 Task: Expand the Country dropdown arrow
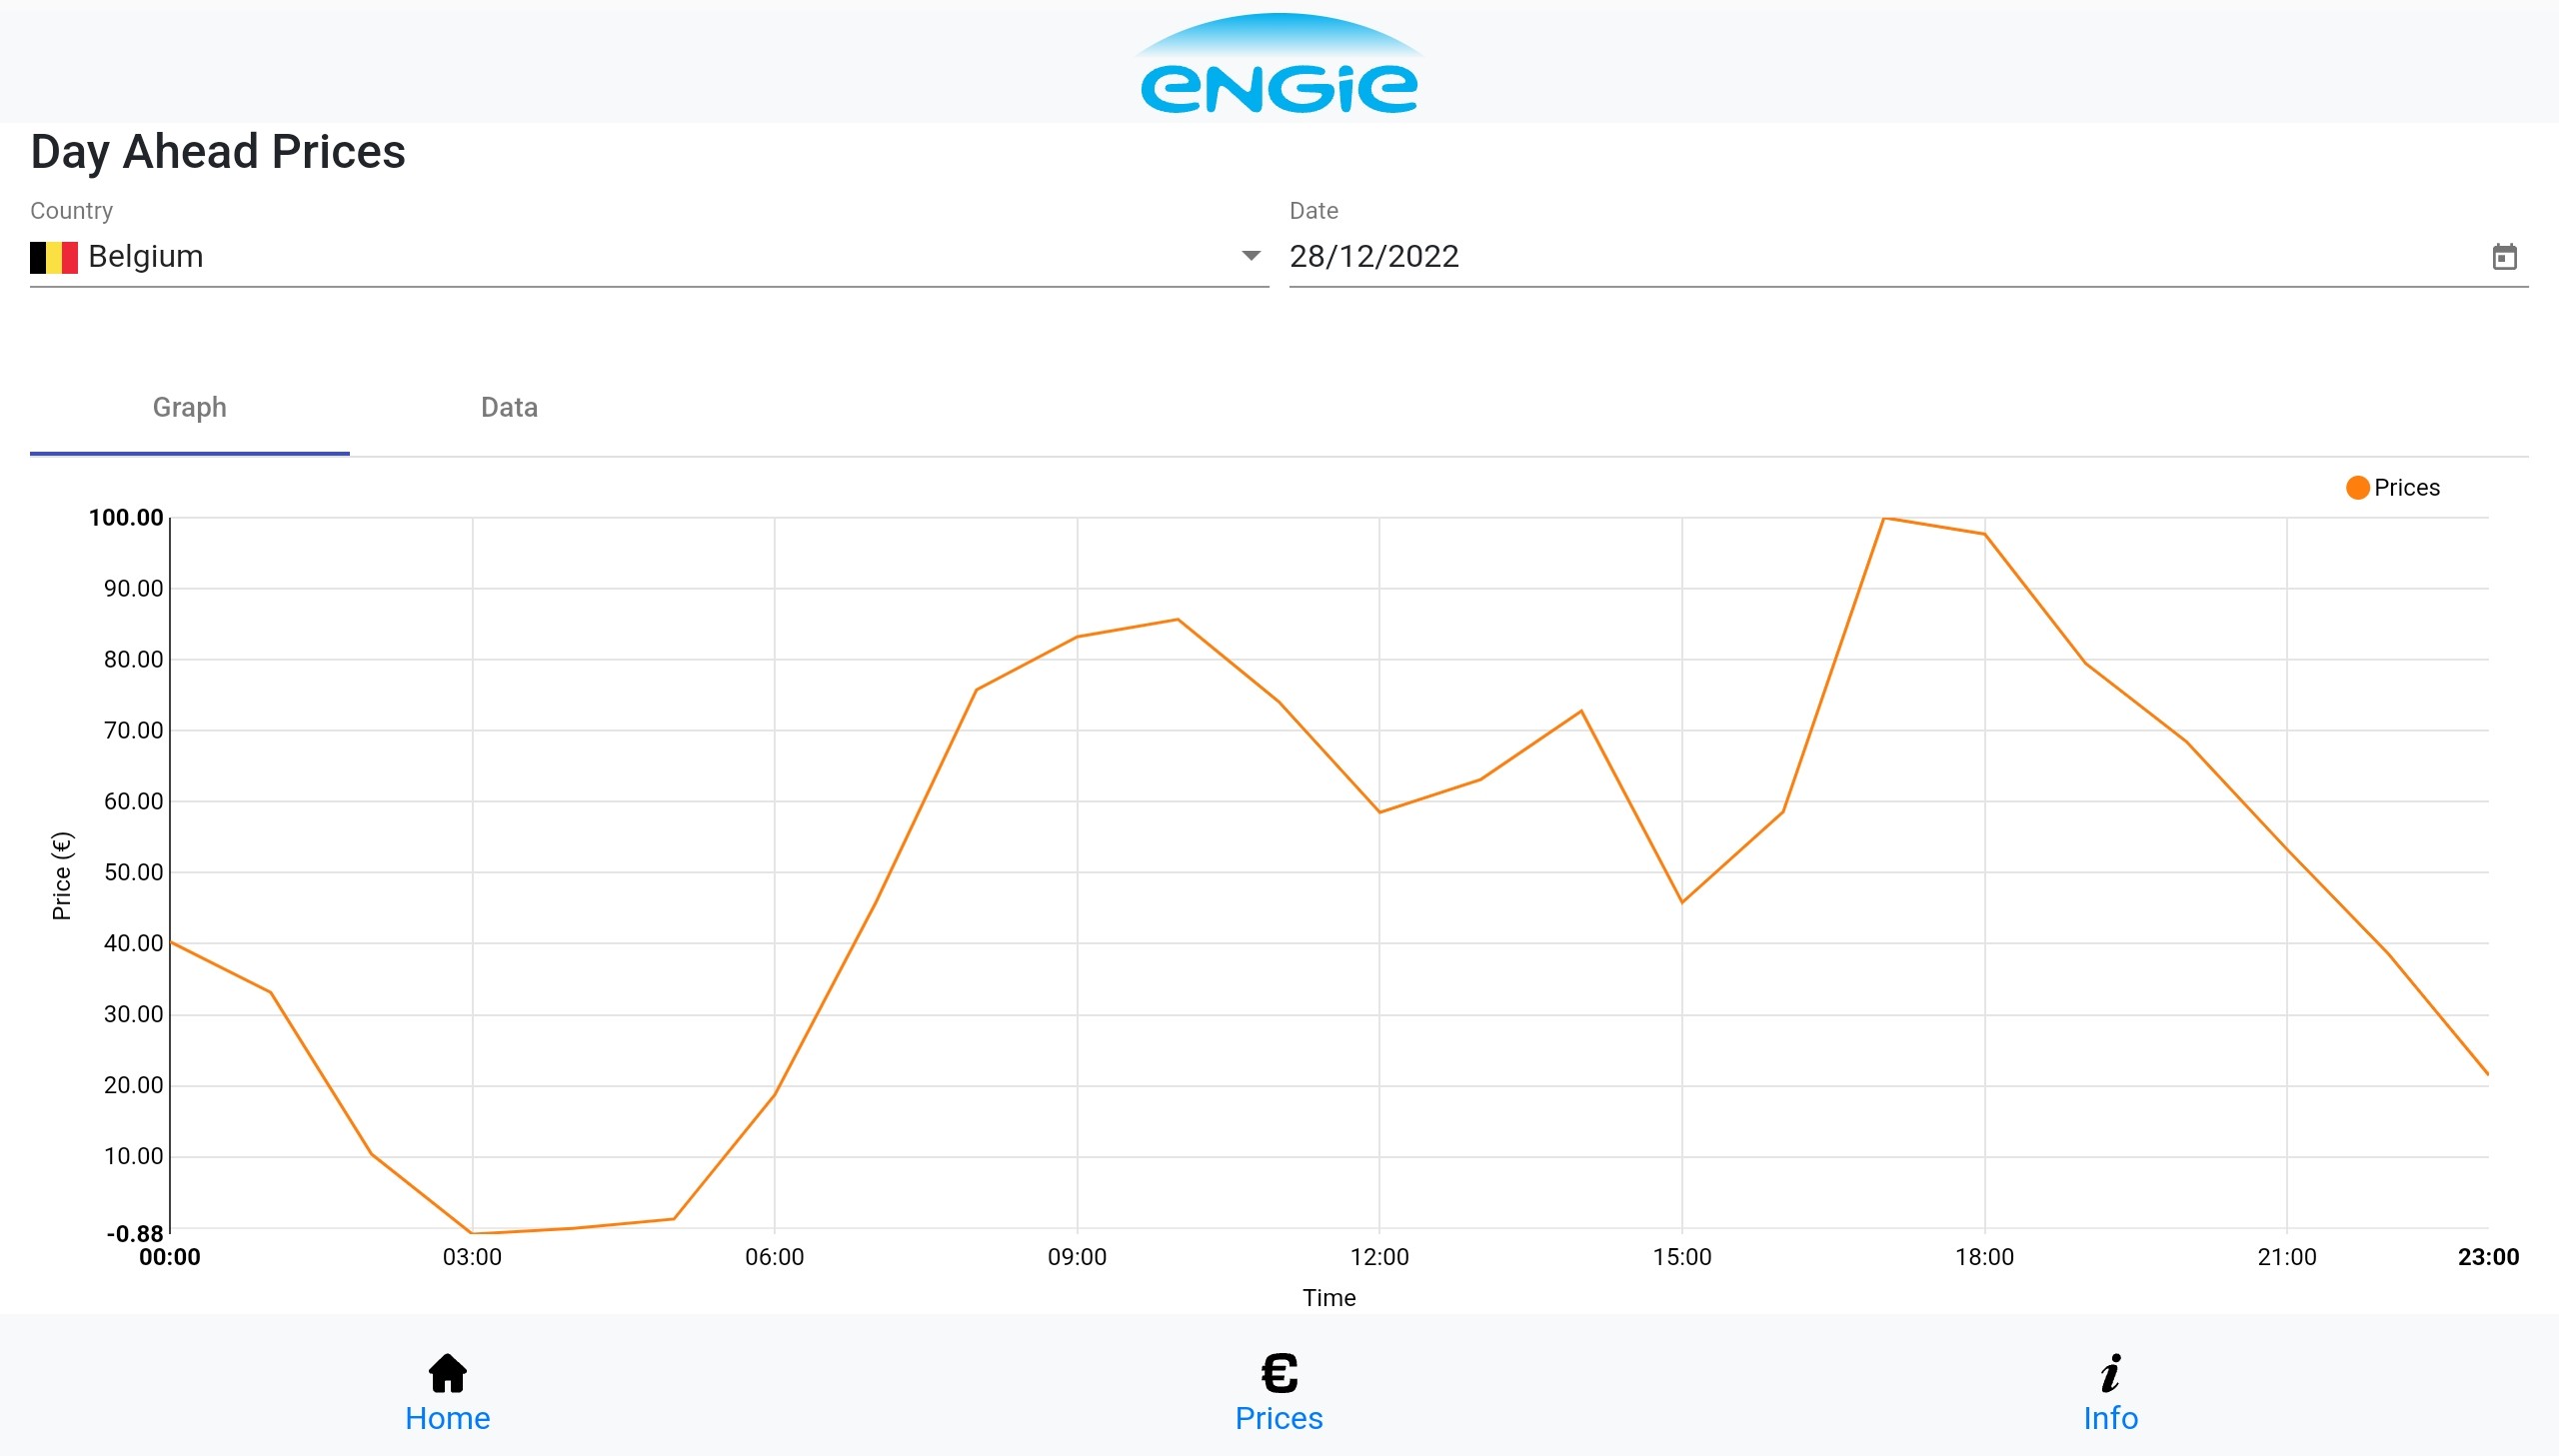(1250, 256)
